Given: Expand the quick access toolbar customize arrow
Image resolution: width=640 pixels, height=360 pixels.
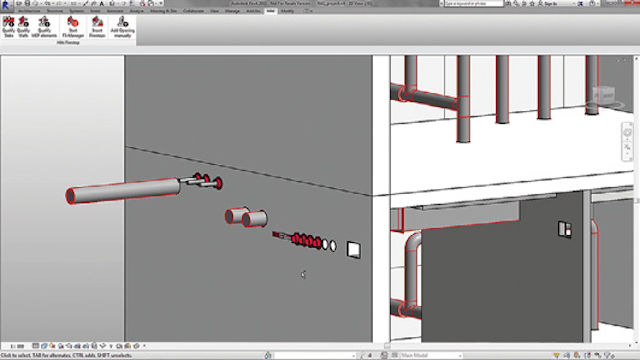Looking at the screenshot, I should point(161,4).
